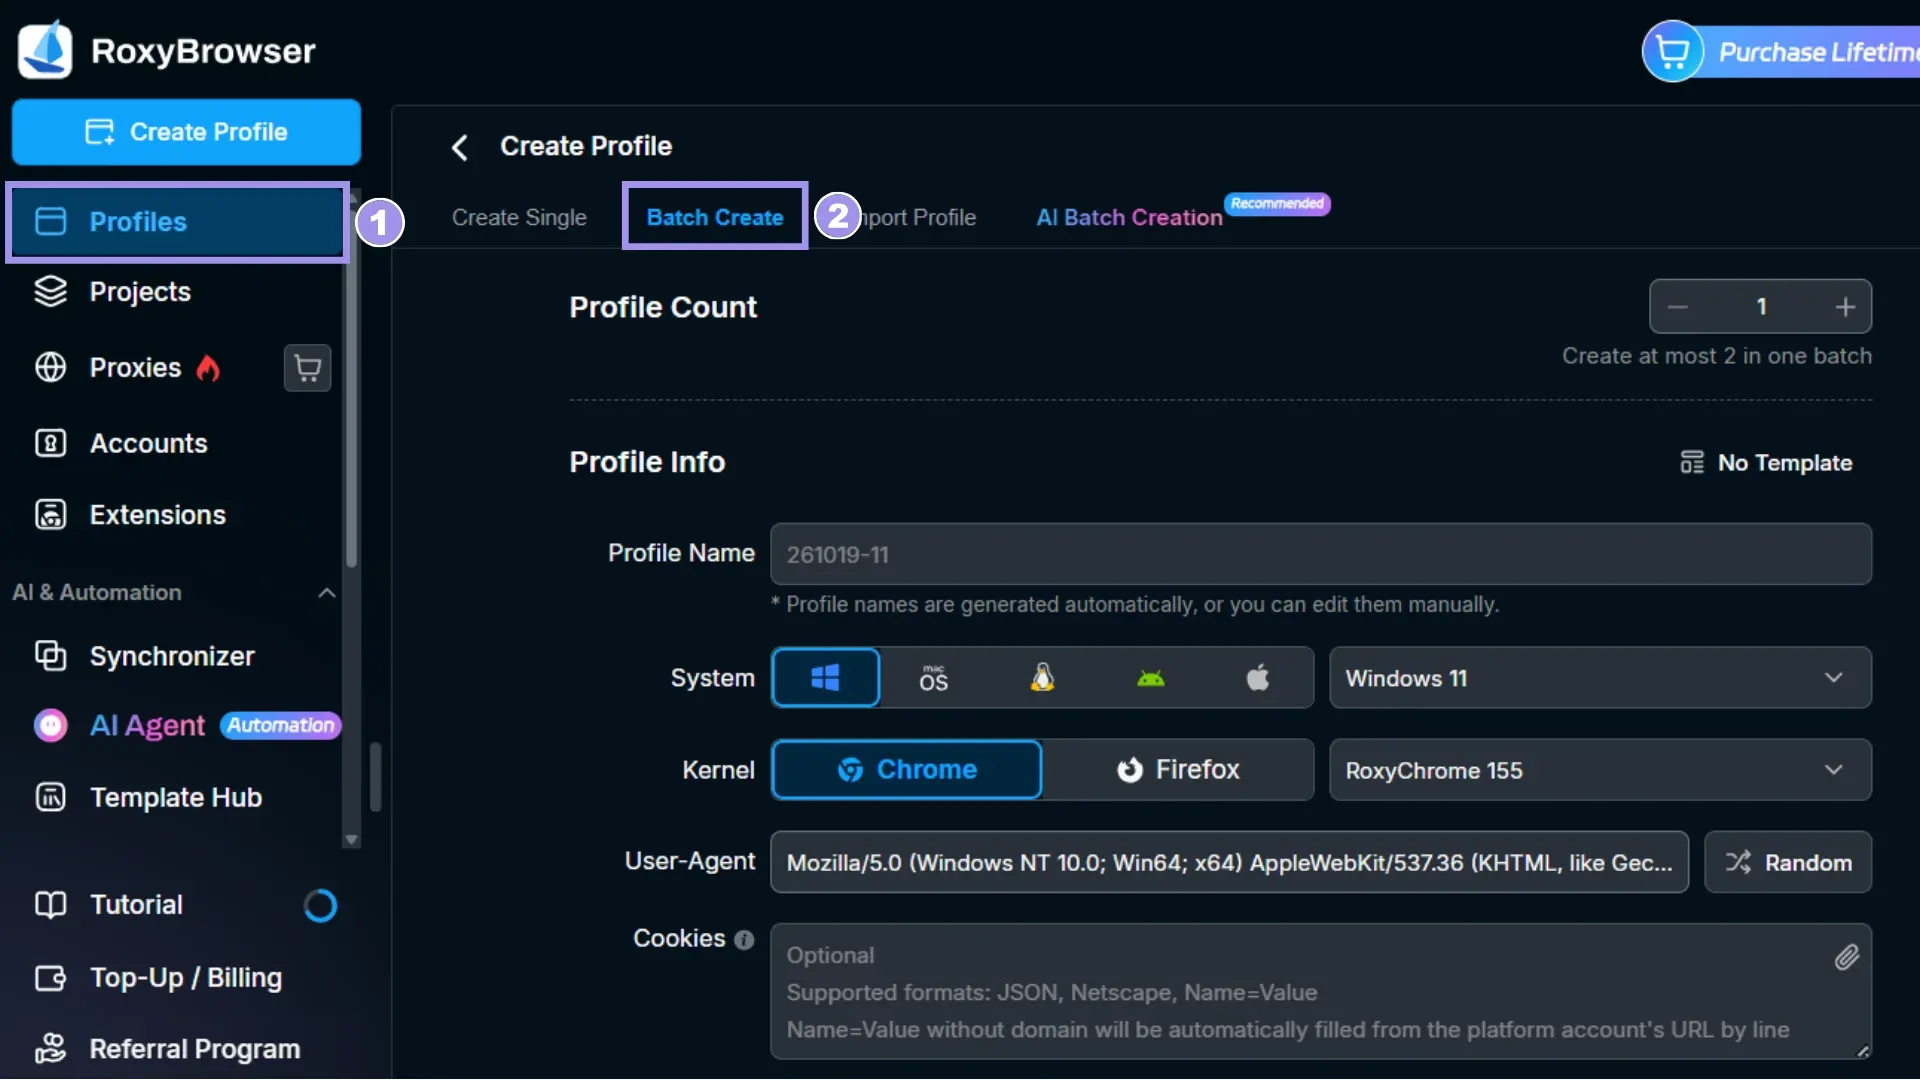Generate a Random user agent
Image resolution: width=1920 pixels, height=1080 pixels.
[1788, 862]
